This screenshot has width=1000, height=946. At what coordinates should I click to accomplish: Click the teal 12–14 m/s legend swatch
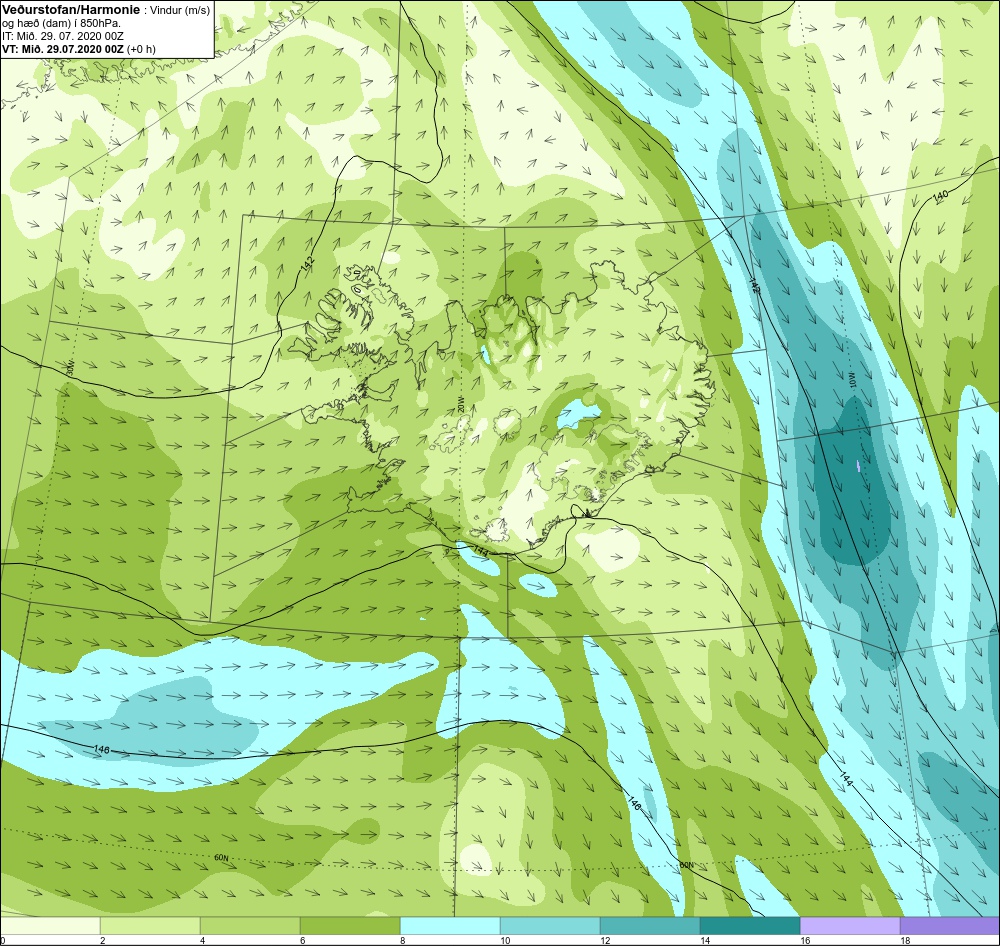pyautogui.click(x=650, y=925)
